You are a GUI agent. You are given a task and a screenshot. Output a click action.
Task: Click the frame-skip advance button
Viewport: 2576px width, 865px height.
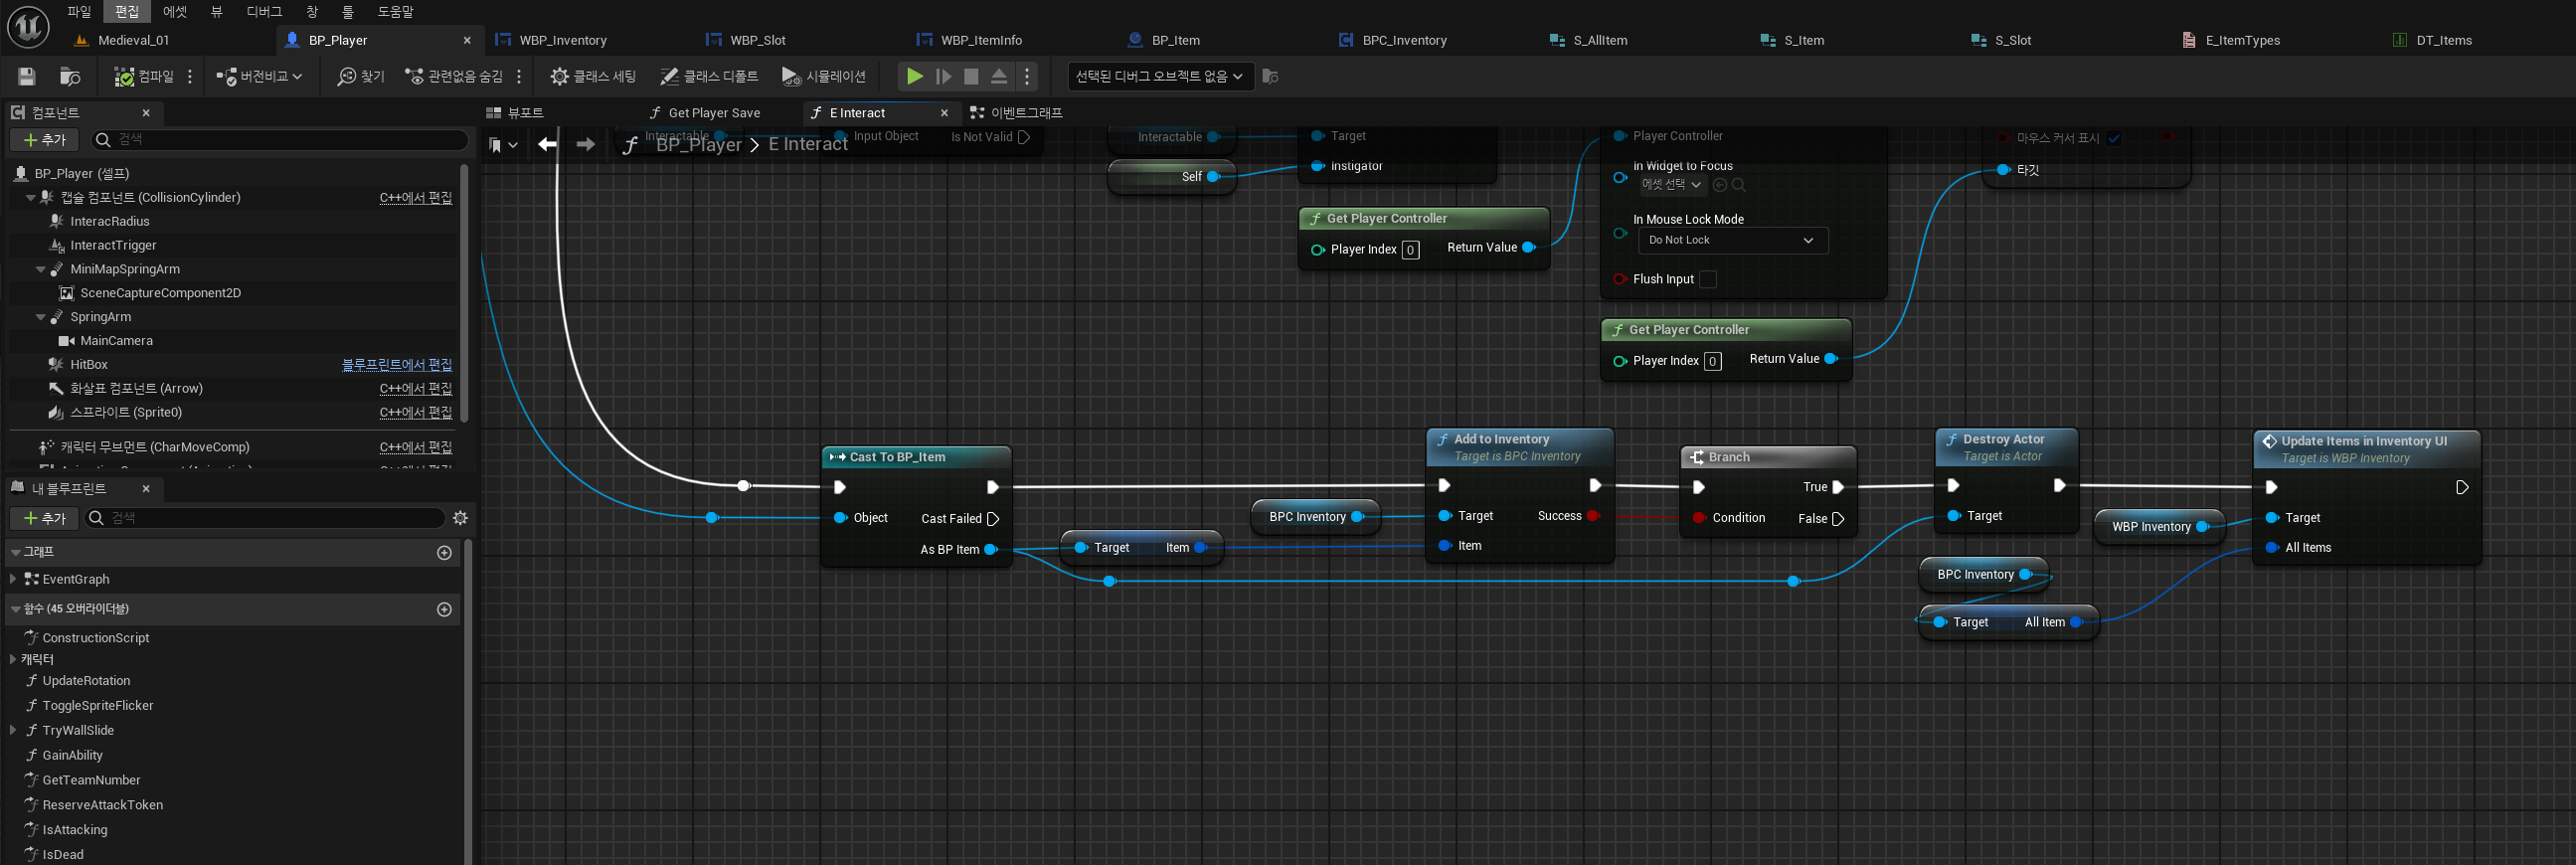(943, 77)
